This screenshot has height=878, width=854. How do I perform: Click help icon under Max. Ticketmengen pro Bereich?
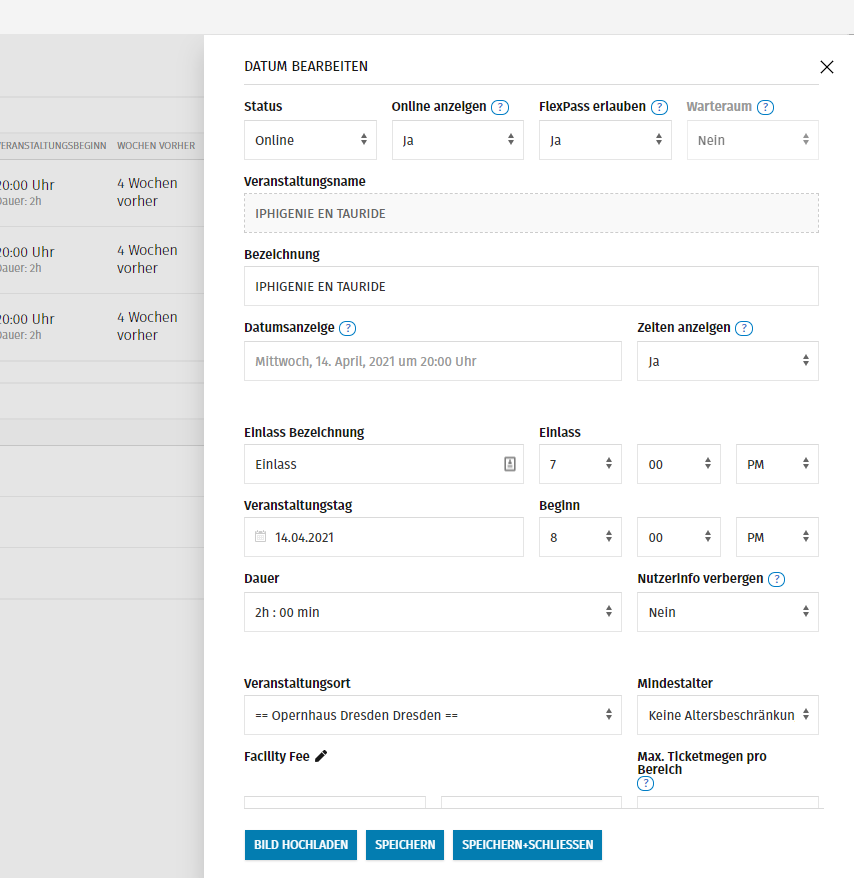(645, 784)
